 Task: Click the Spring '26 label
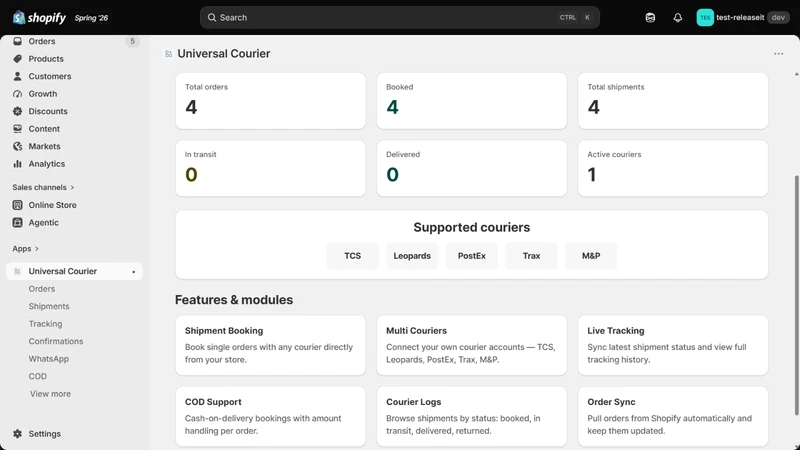(91, 18)
